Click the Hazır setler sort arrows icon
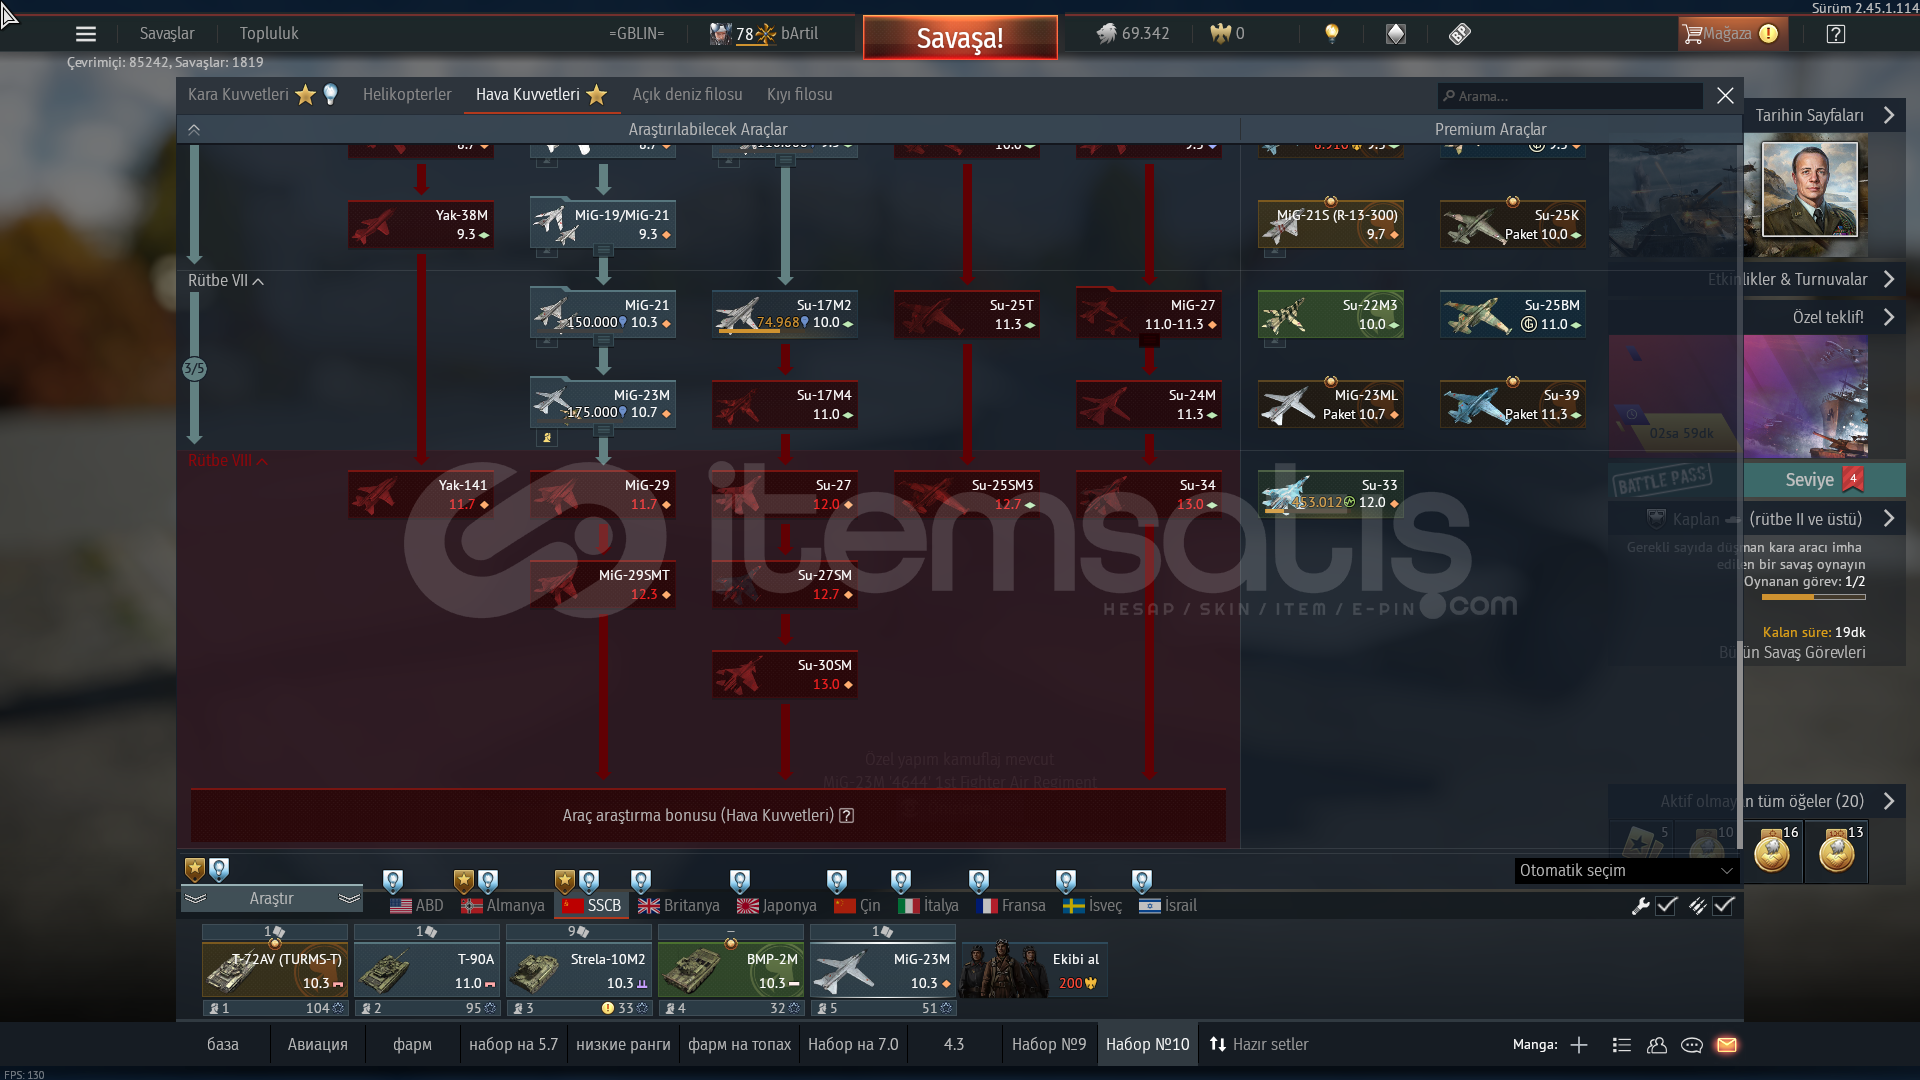The height and width of the screenshot is (1080, 1920). [x=1217, y=1045]
